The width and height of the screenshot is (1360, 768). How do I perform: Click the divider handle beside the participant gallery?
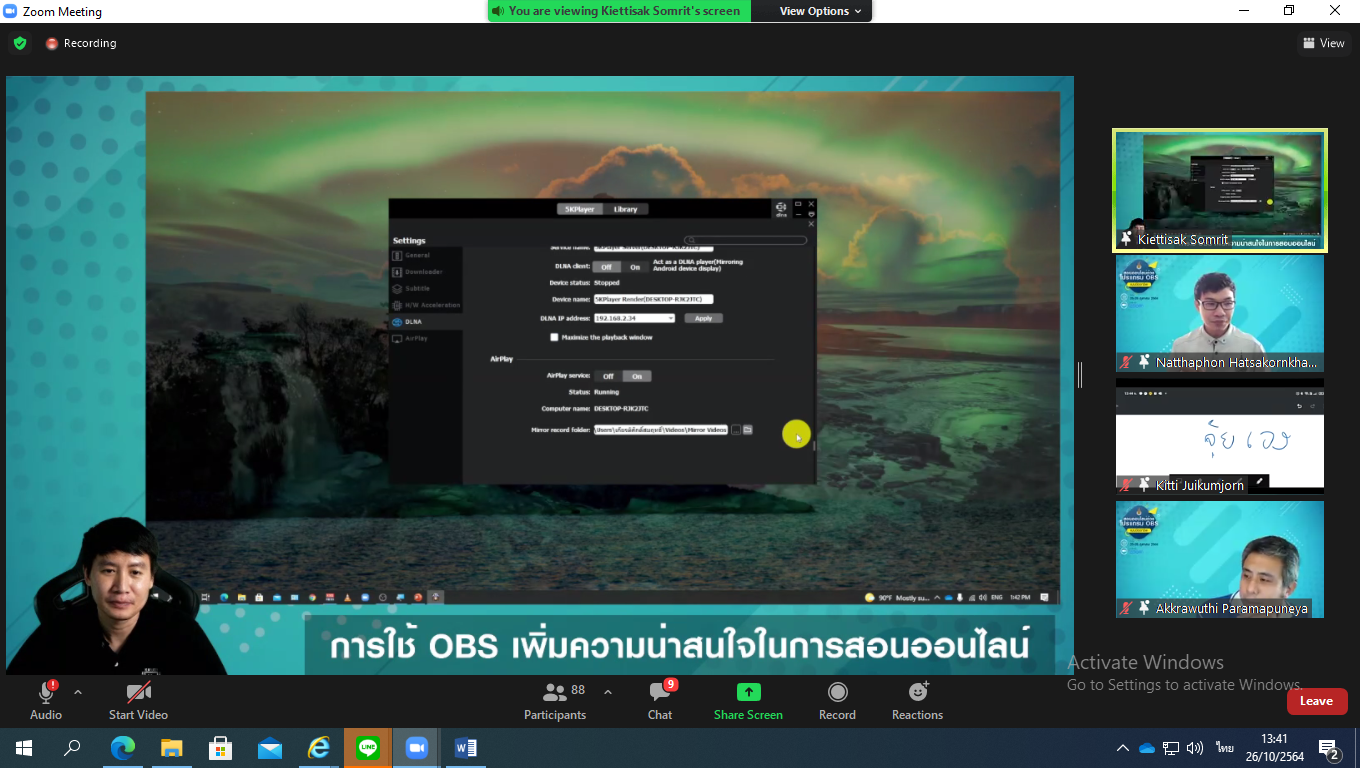pos(1080,375)
